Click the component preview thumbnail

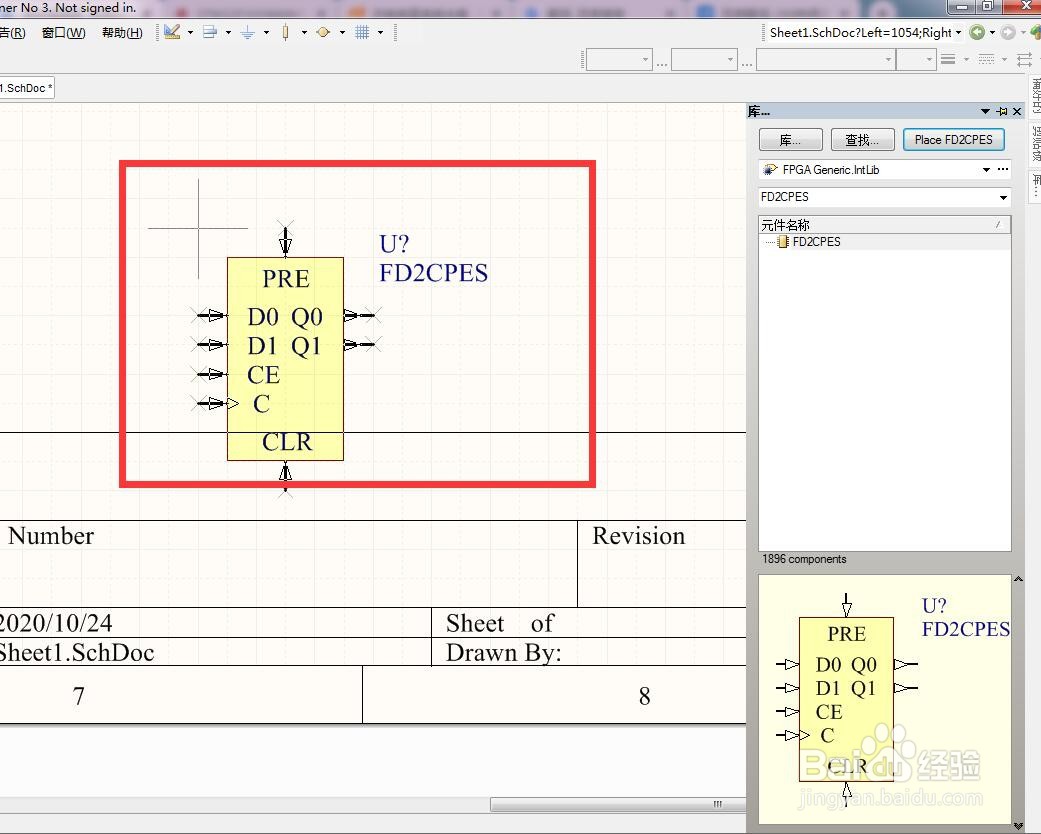(x=884, y=699)
